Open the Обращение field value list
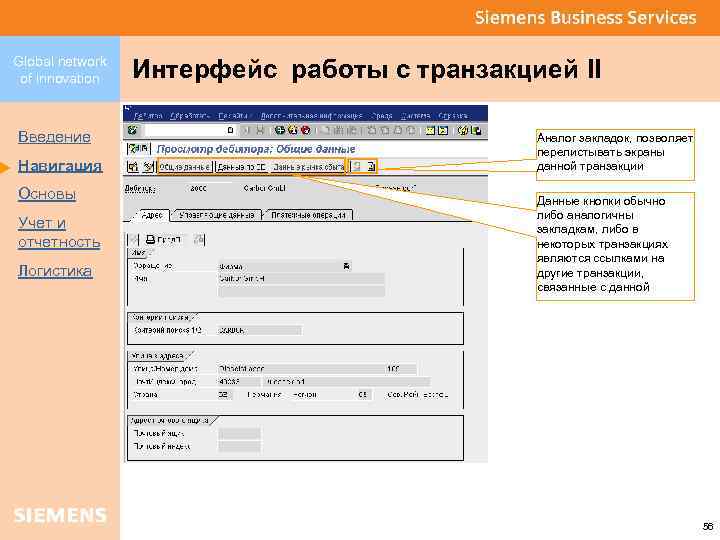The image size is (720, 540). pos(347,266)
